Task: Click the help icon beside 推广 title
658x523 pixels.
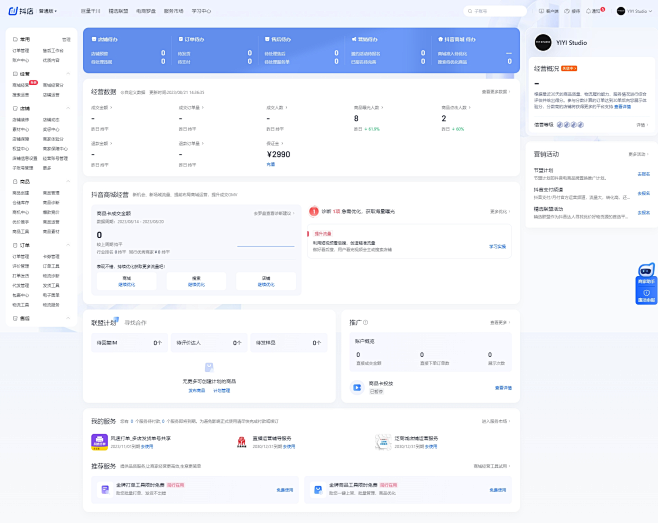Action: (365, 323)
